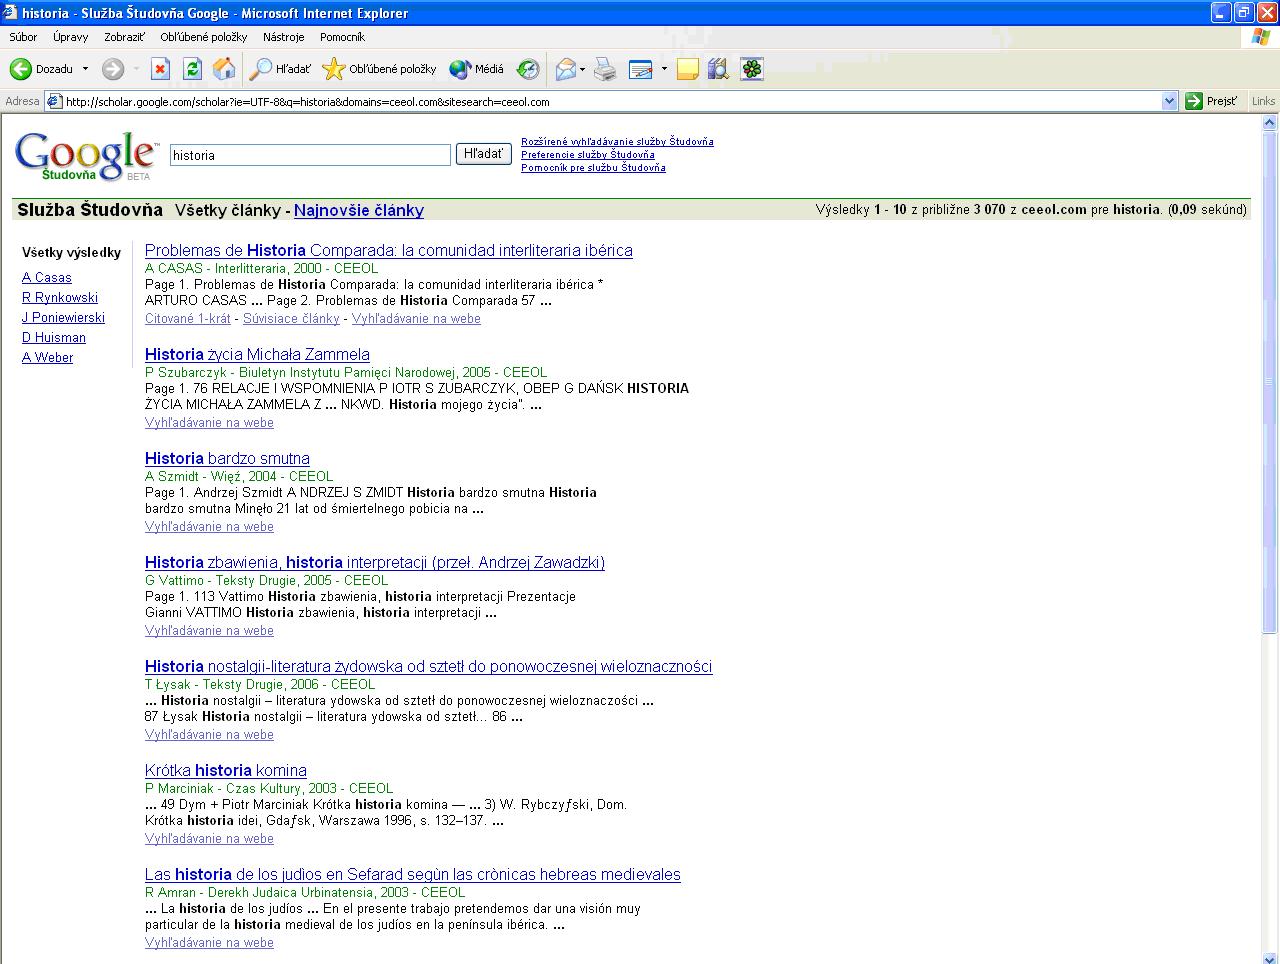Screen dimensions: 1280x964
Task: Focus the search box containing historia
Action: (x=310, y=155)
